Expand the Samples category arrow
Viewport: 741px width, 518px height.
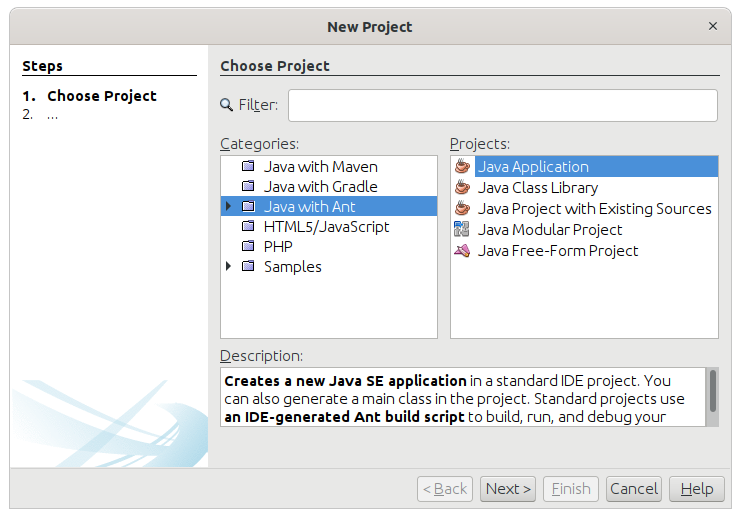pyautogui.click(x=229, y=266)
